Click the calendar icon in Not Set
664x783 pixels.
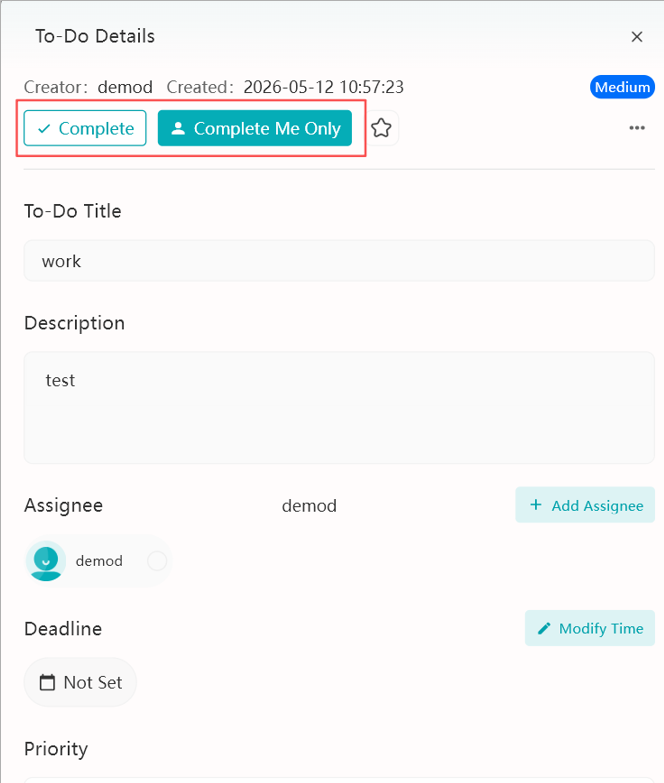pos(47,682)
